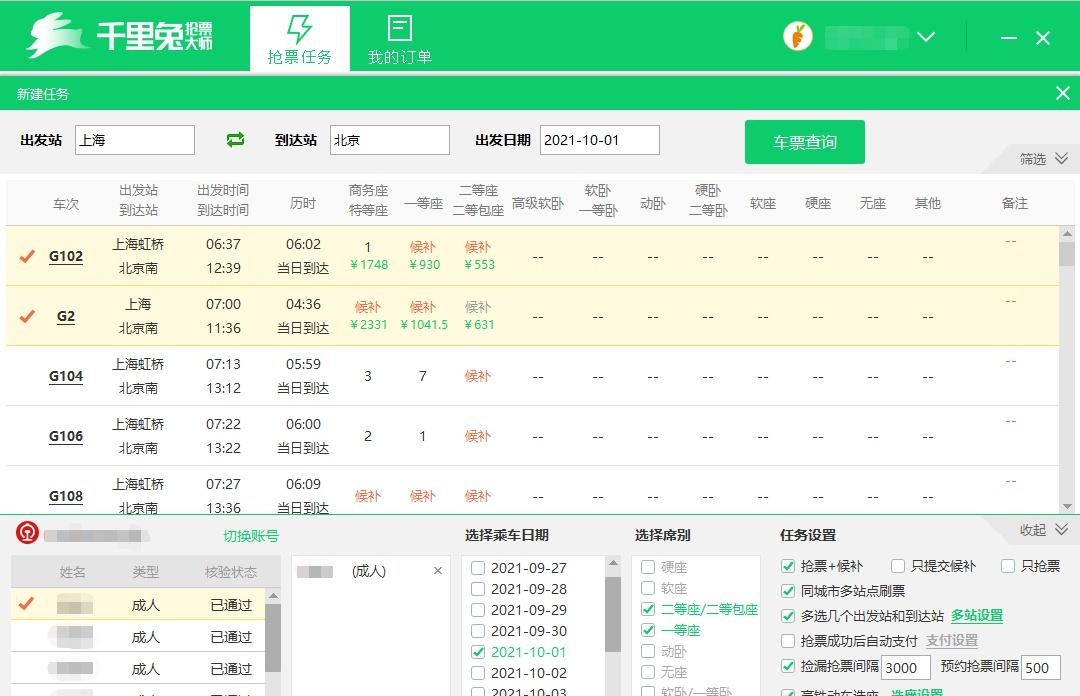Image resolution: width=1080 pixels, height=696 pixels.
Task: Uncheck 二等座/二等包座 seat type
Action: point(647,609)
